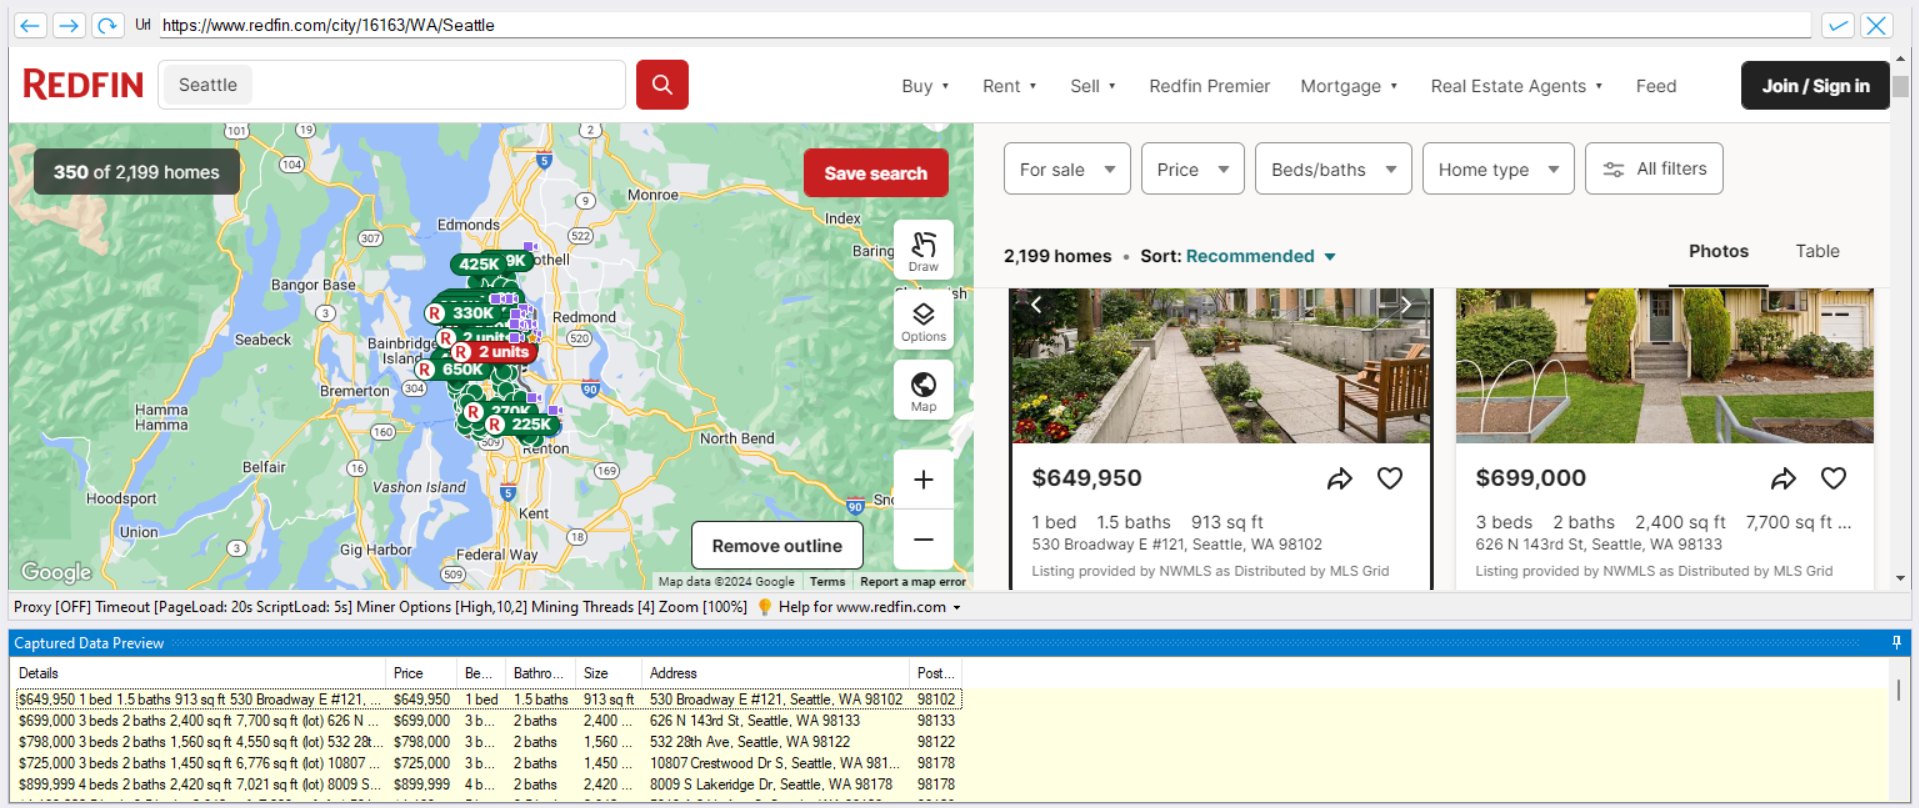
Task: Expand the Buy menu
Action: point(925,86)
